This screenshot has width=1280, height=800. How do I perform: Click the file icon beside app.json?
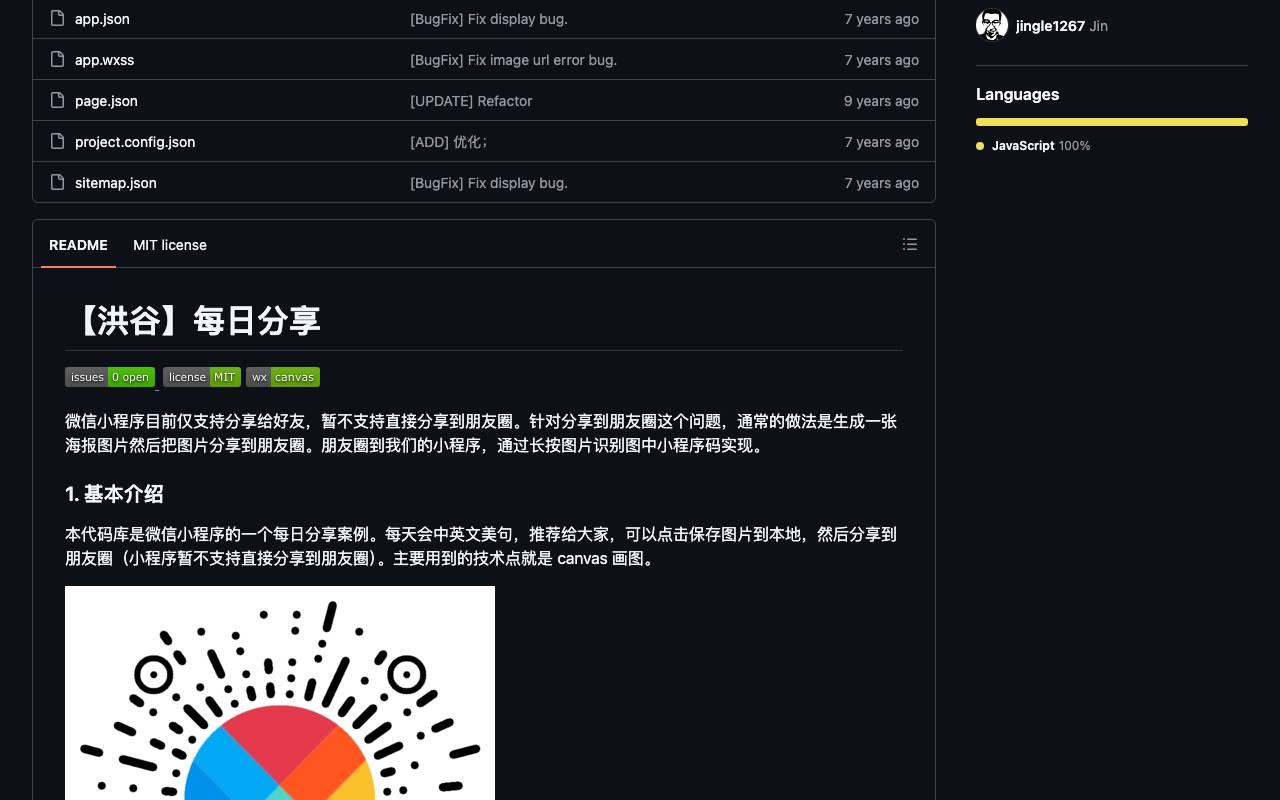57,18
